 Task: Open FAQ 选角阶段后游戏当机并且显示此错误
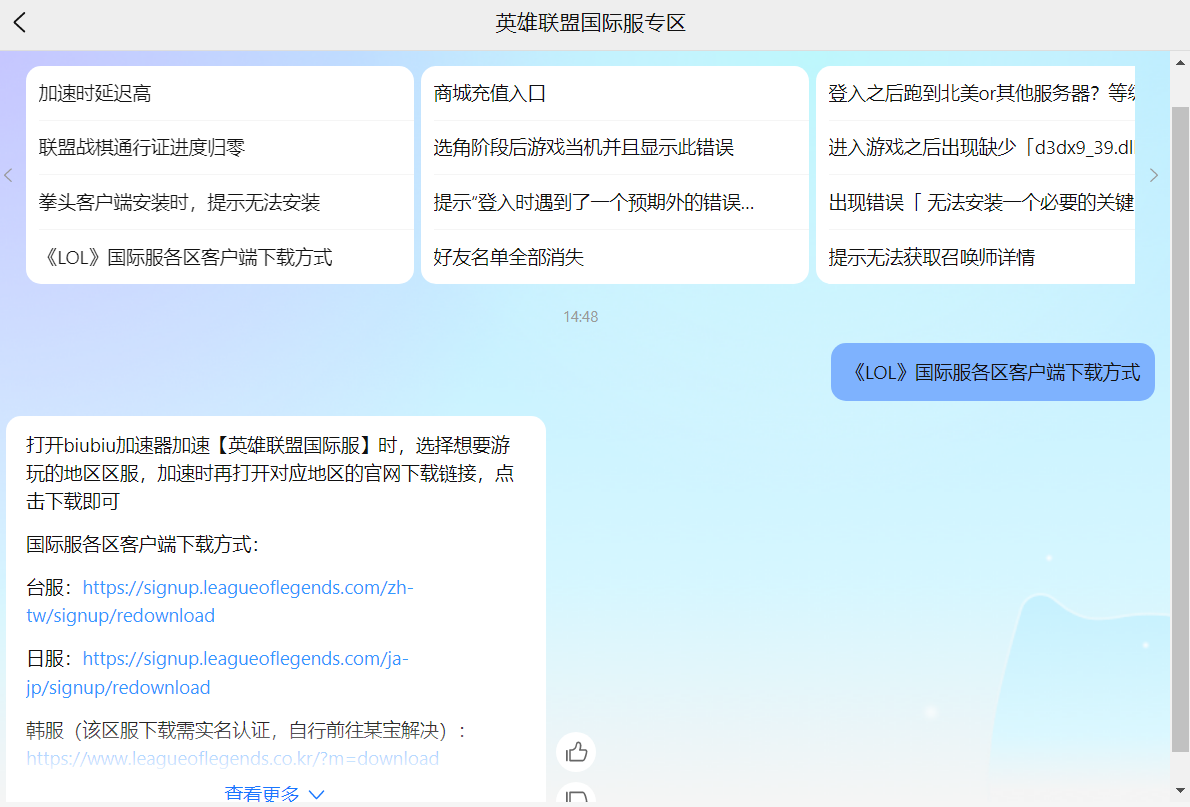pos(615,147)
